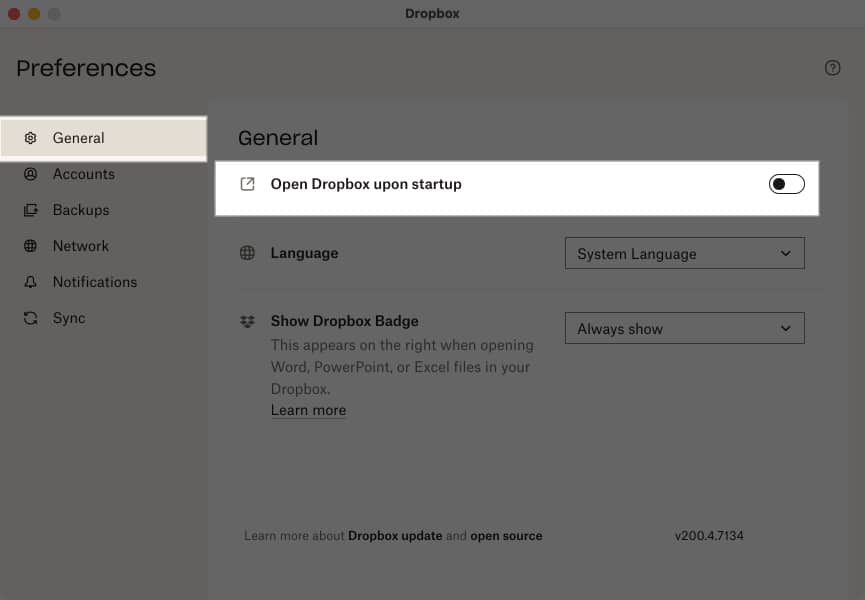Switch to the Accounts section

point(104,174)
